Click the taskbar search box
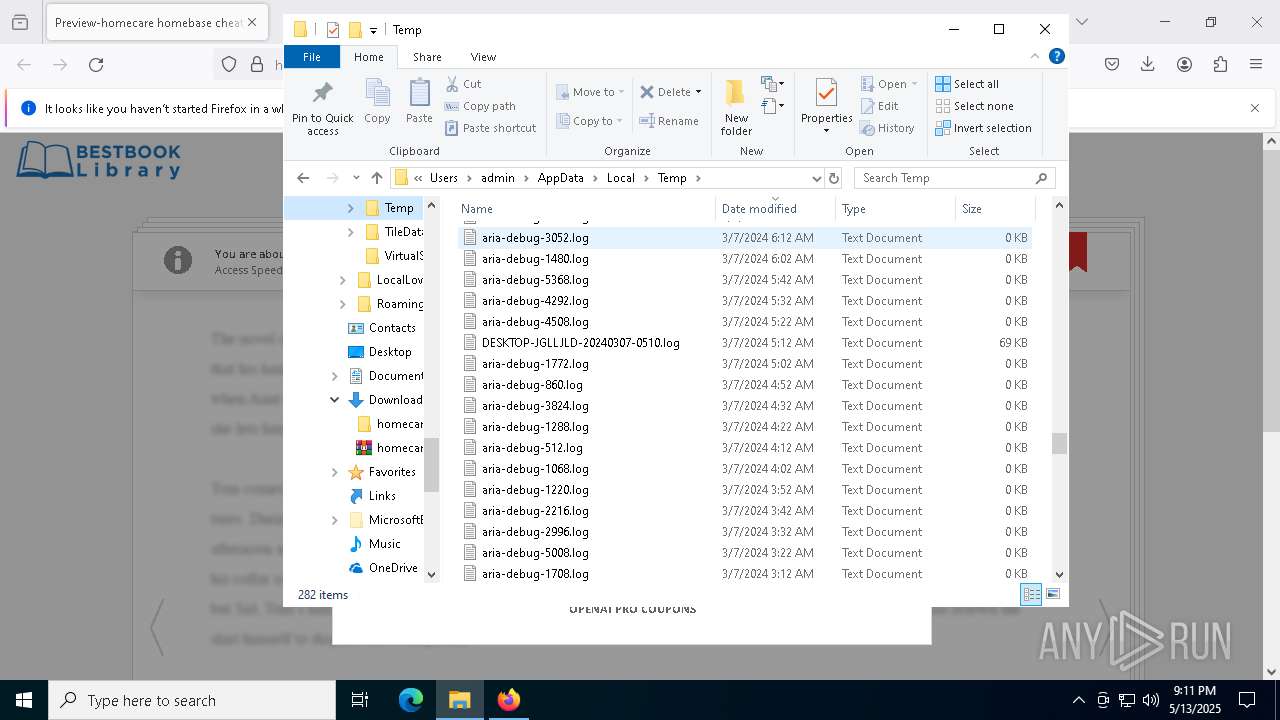The height and width of the screenshot is (720, 1280). (x=192, y=700)
